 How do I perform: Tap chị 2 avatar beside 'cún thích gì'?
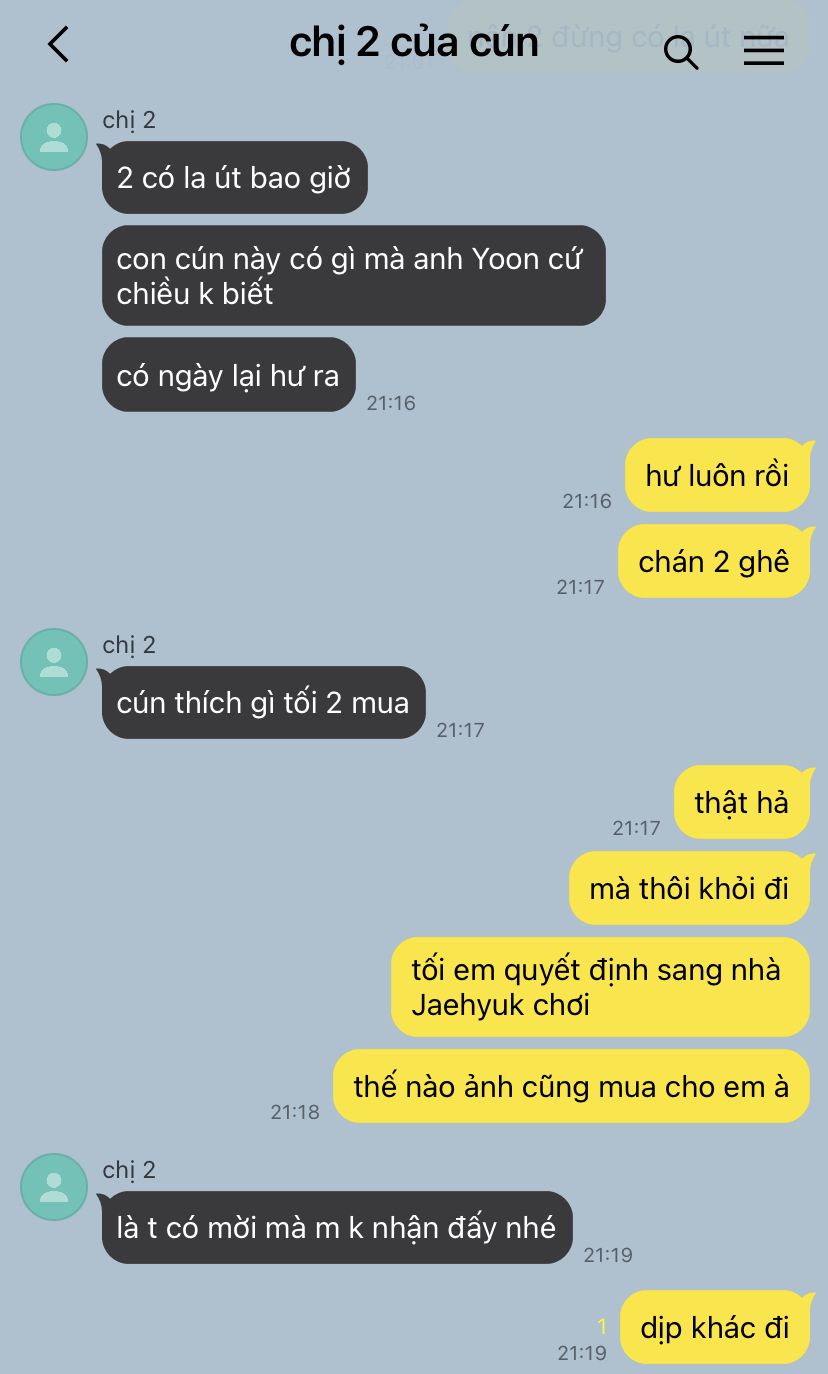pos(54,662)
